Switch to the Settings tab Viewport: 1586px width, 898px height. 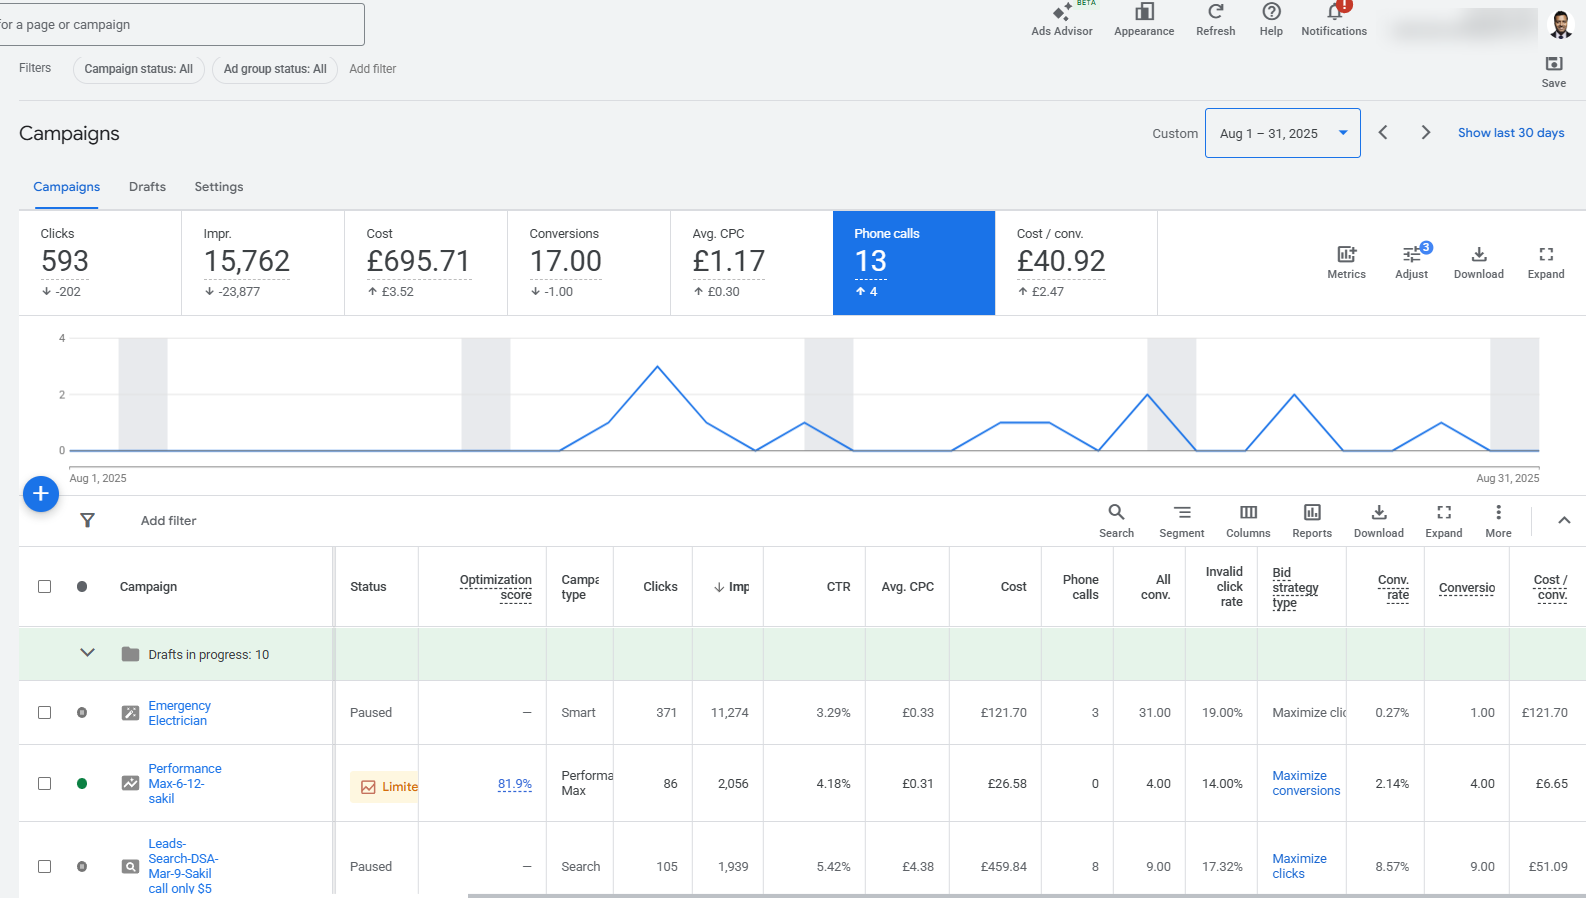[x=219, y=187]
